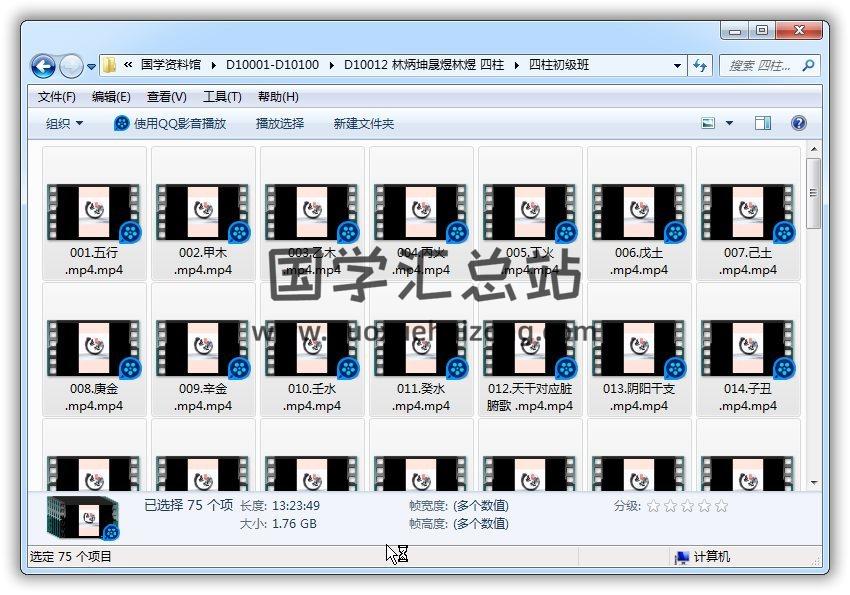This screenshot has width=850, height=595.
Task: Select video 010.壬水.mp4.mp4
Action: pyautogui.click(x=312, y=350)
